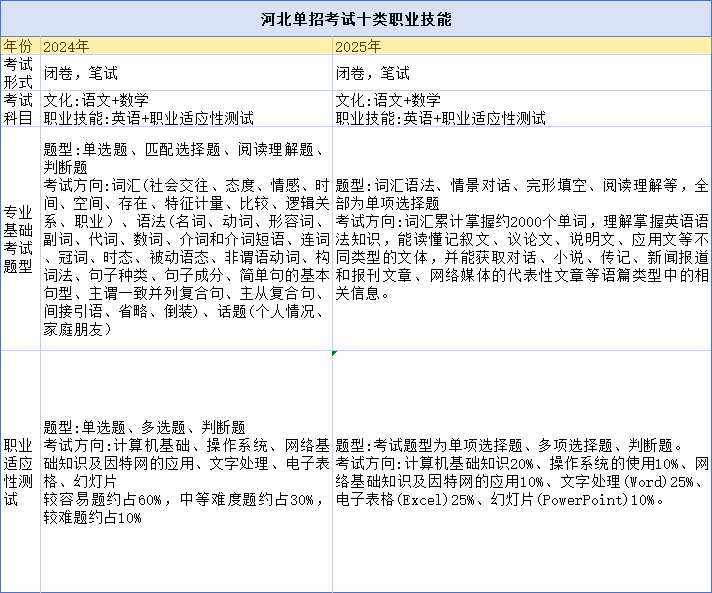The width and height of the screenshot is (712, 593).
Task: Click the text 职业技能:英语+职业适应性测试 under 2024
Action: tap(148, 118)
